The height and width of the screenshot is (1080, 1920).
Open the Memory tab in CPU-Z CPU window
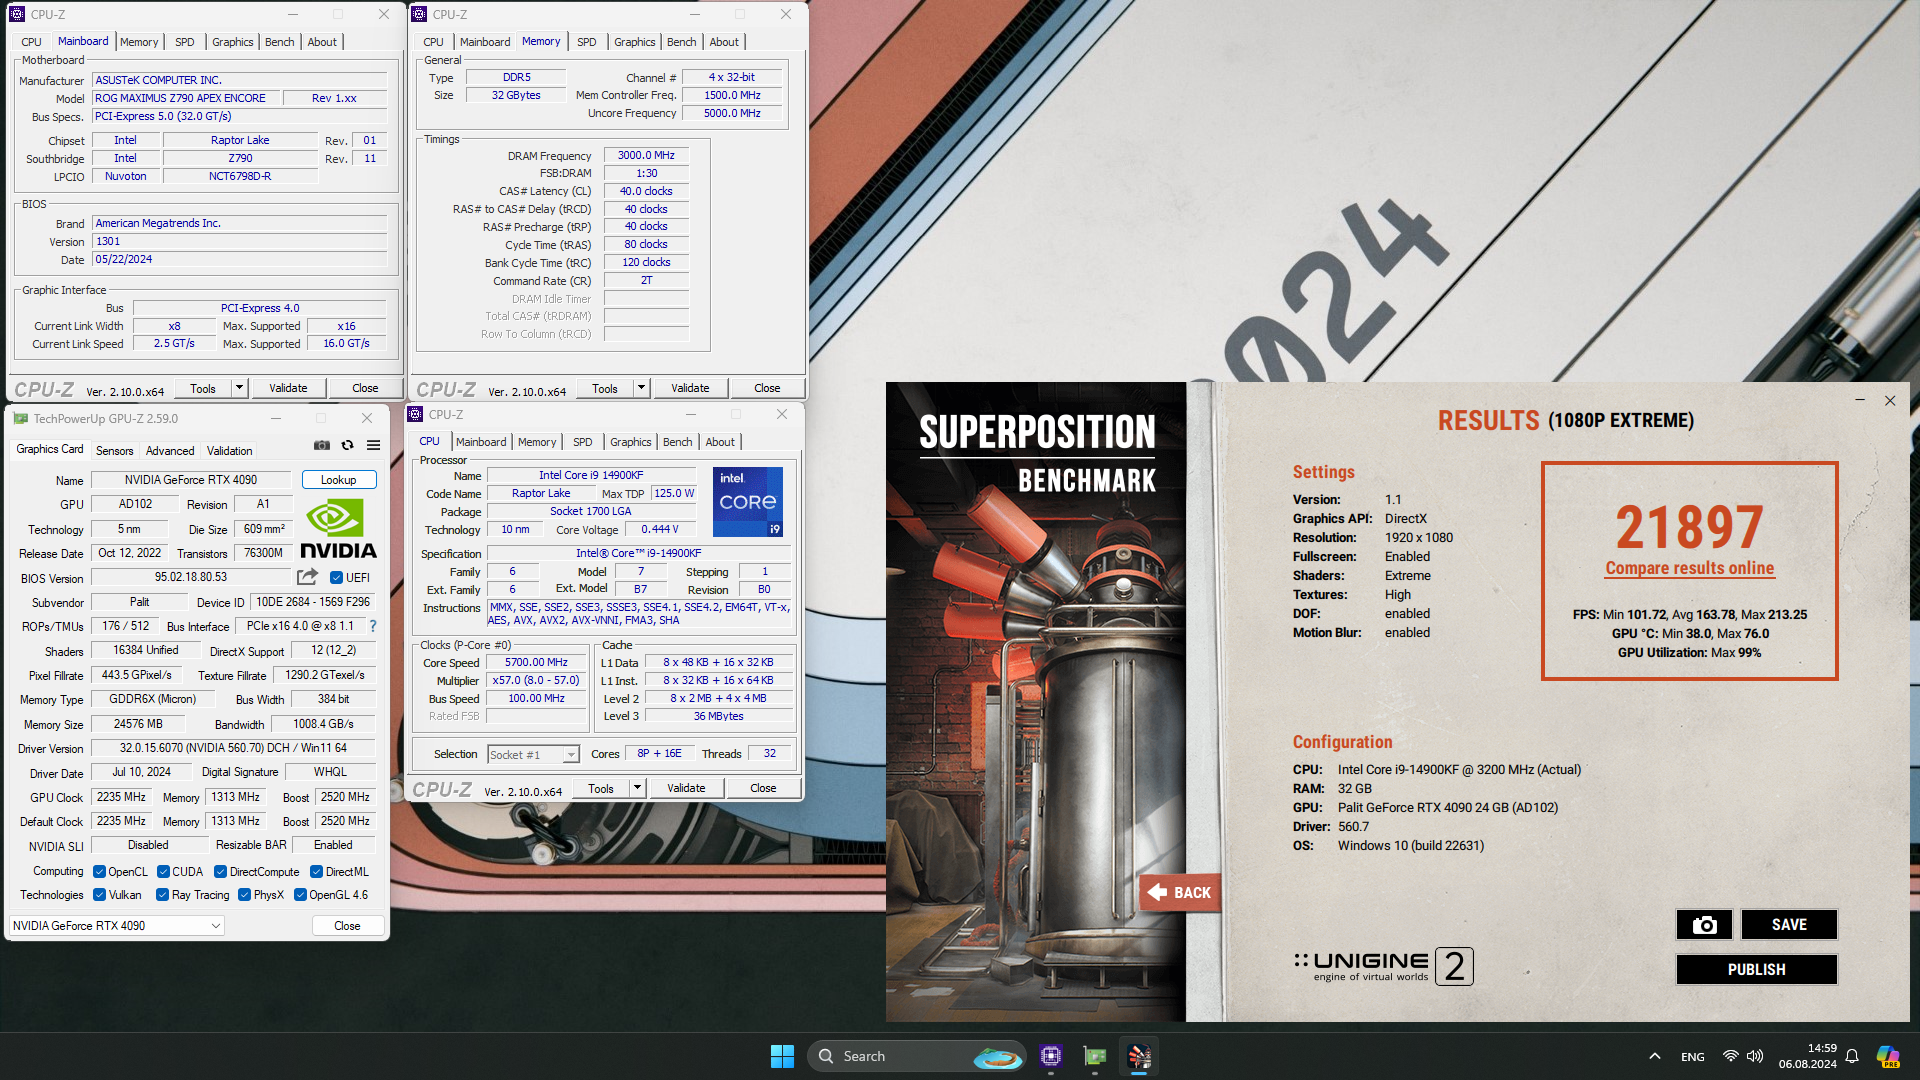[x=537, y=442]
